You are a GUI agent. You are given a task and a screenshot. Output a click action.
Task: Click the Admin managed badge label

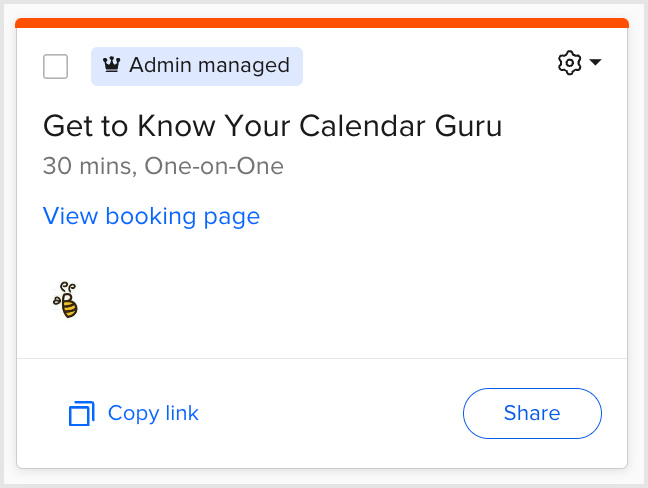[x=197, y=66]
